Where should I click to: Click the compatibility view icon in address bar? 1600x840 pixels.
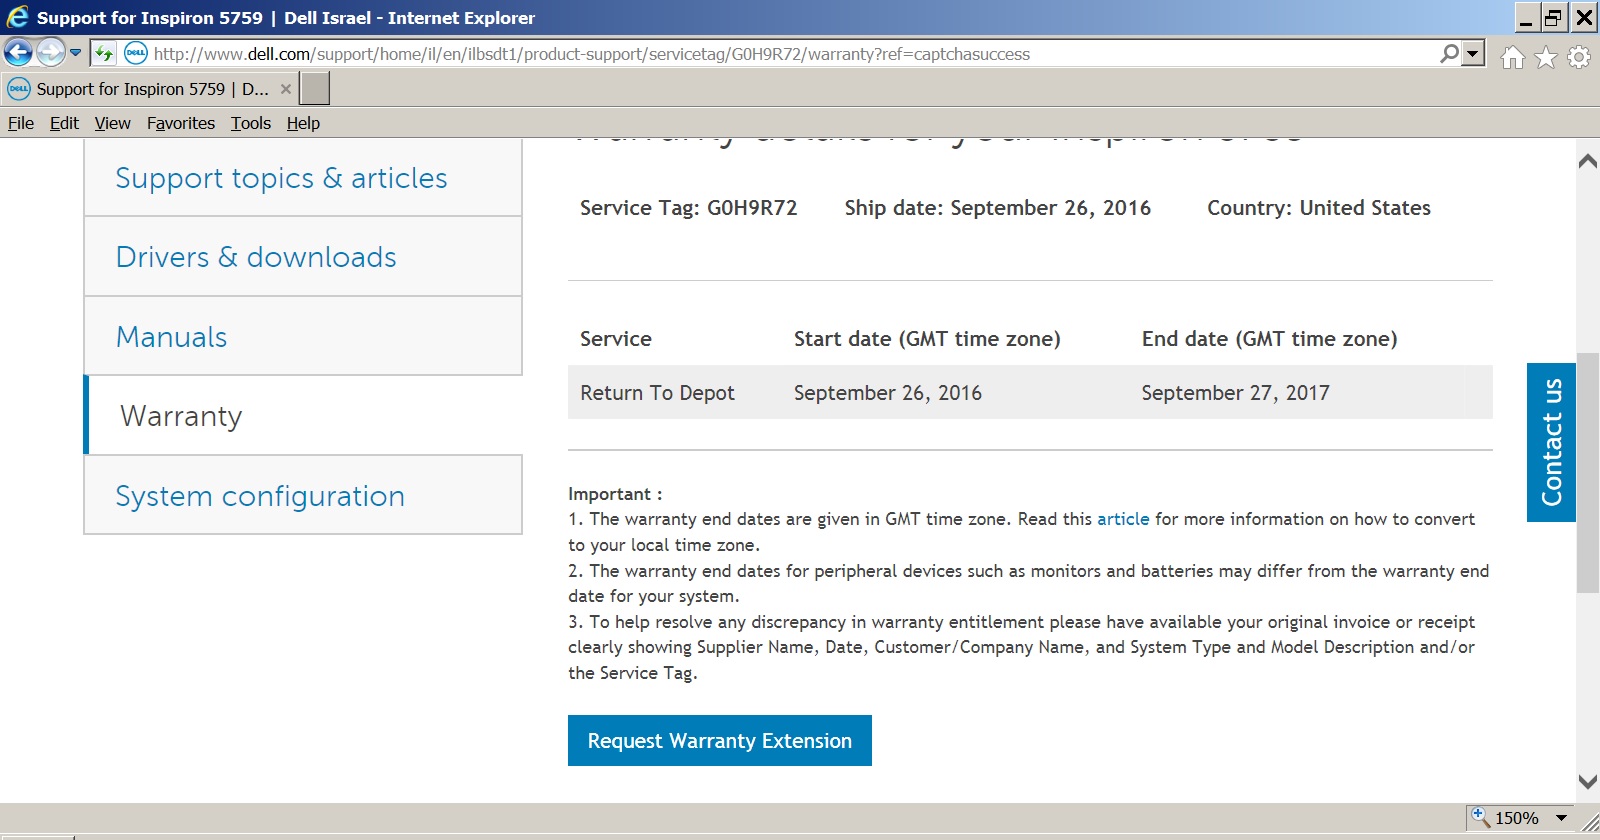pyautogui.click(x=104, y=54)
